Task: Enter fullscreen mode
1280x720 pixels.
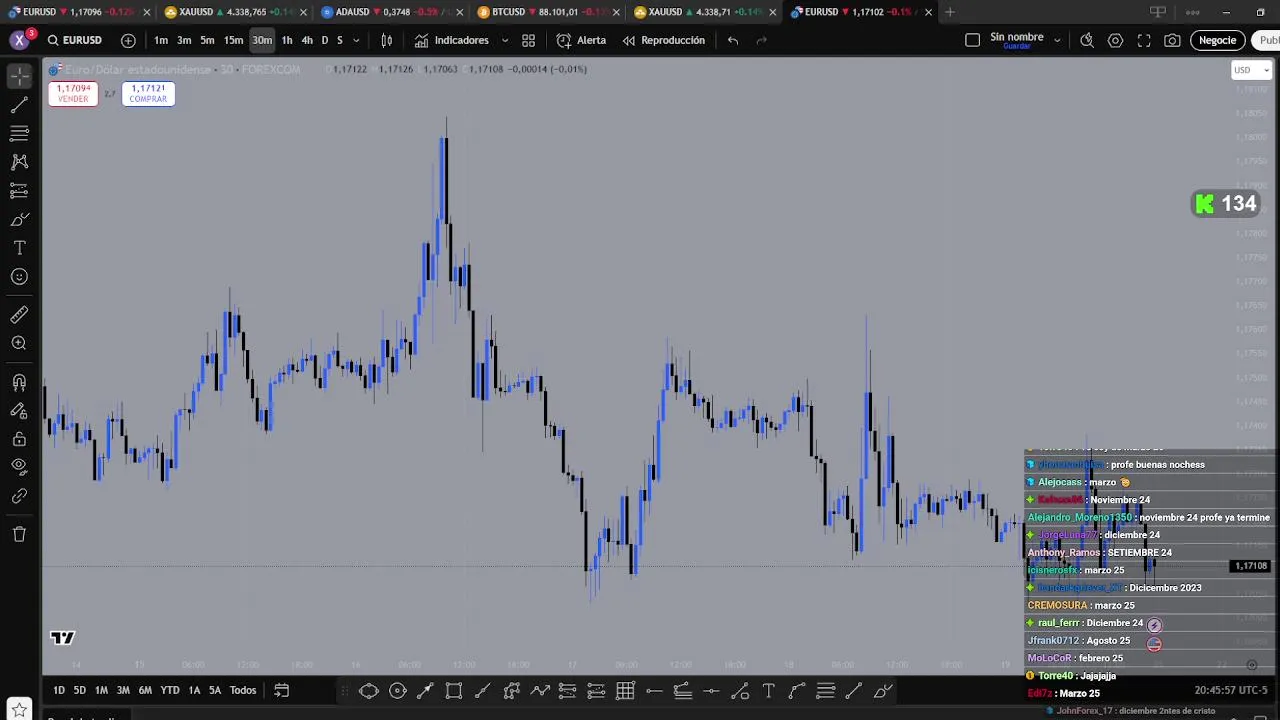Action: pyautogui.click(x=1144, y=40)
